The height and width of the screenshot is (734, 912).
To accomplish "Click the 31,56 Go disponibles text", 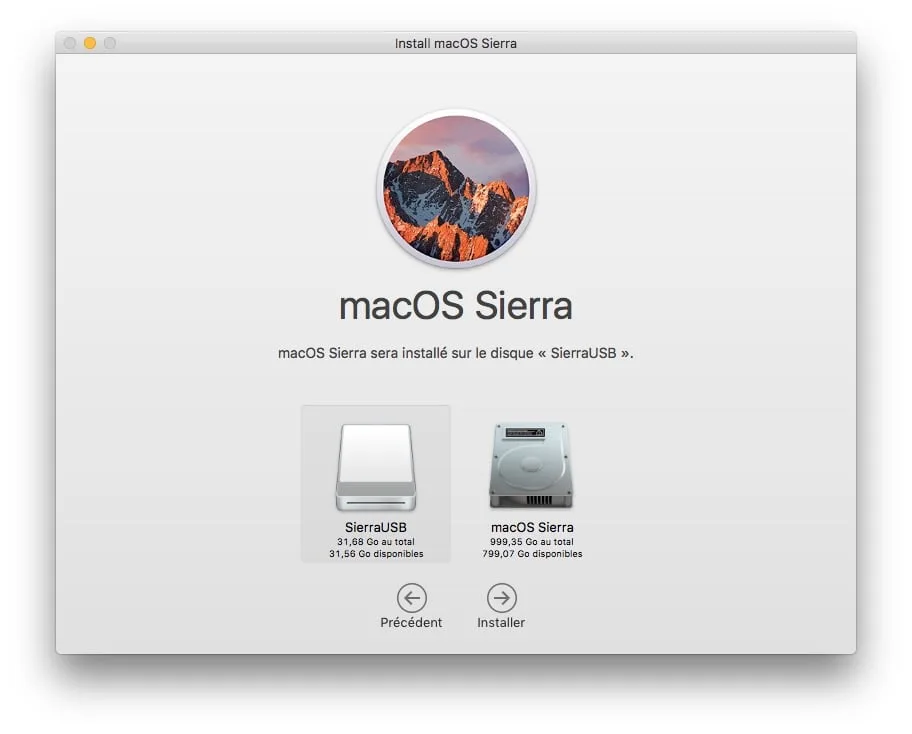I will coord(376,554).
